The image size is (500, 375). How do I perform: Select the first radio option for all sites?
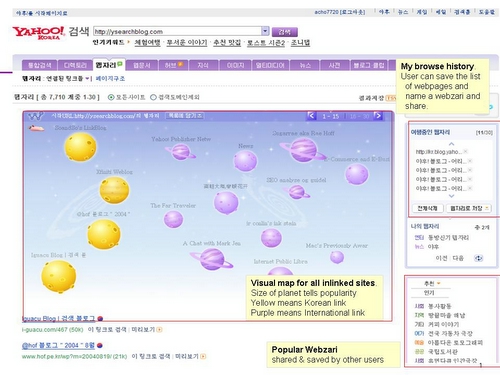click(x=111, y=97)
